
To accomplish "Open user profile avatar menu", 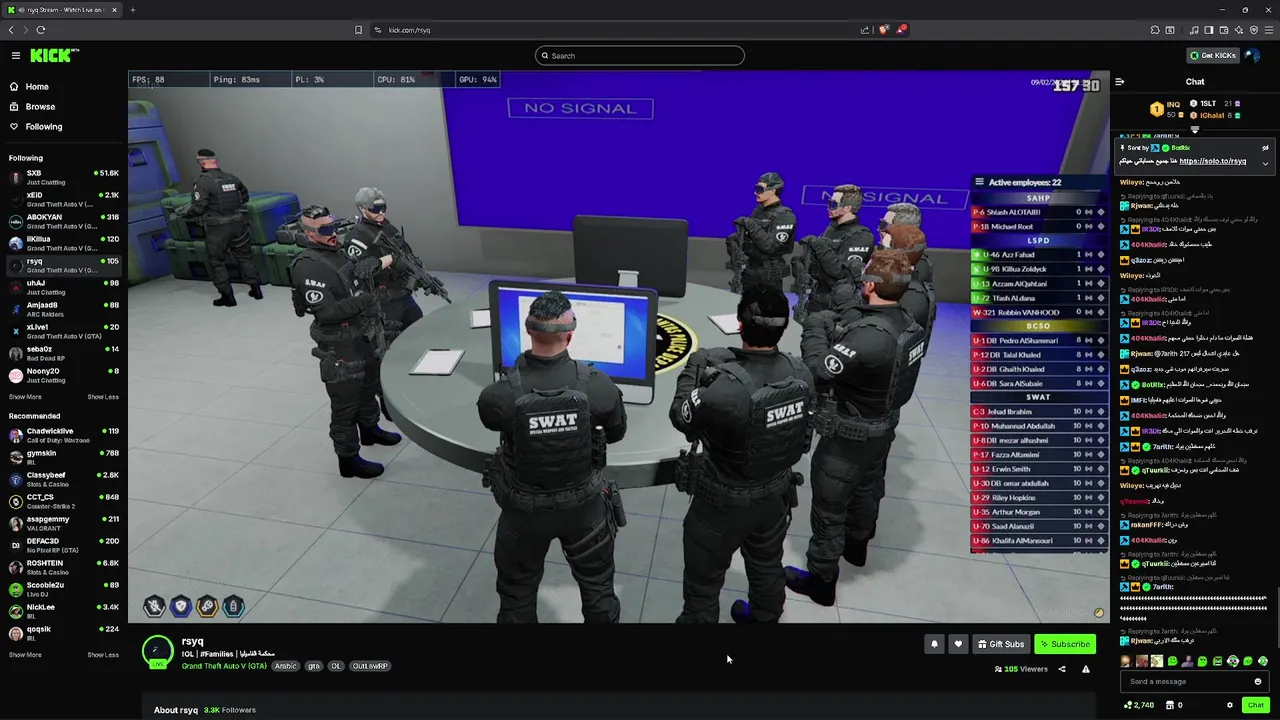I will (x=1253, y=56).
